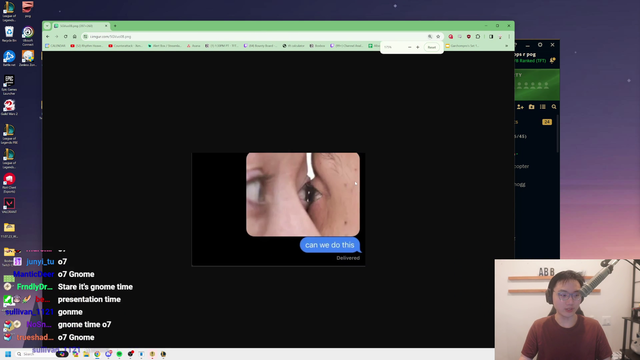Open the calculator bookmark

(x=294, y=46)
